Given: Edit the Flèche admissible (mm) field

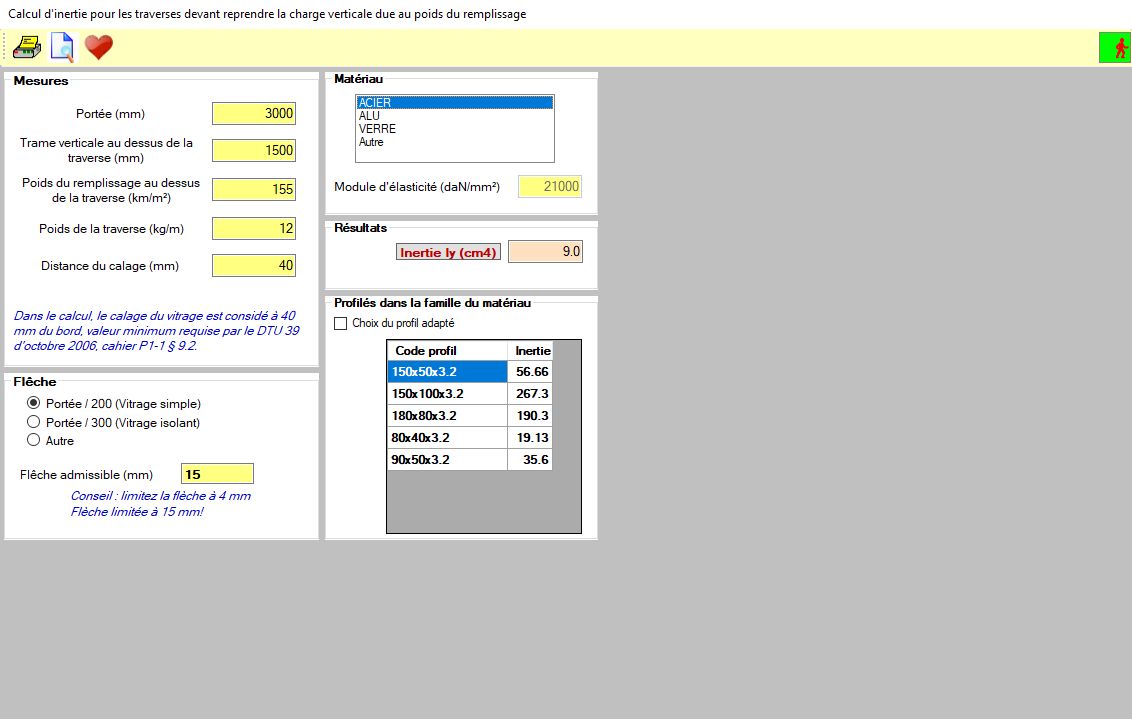Looking at the screenshot, I should (x=217, y=474).
